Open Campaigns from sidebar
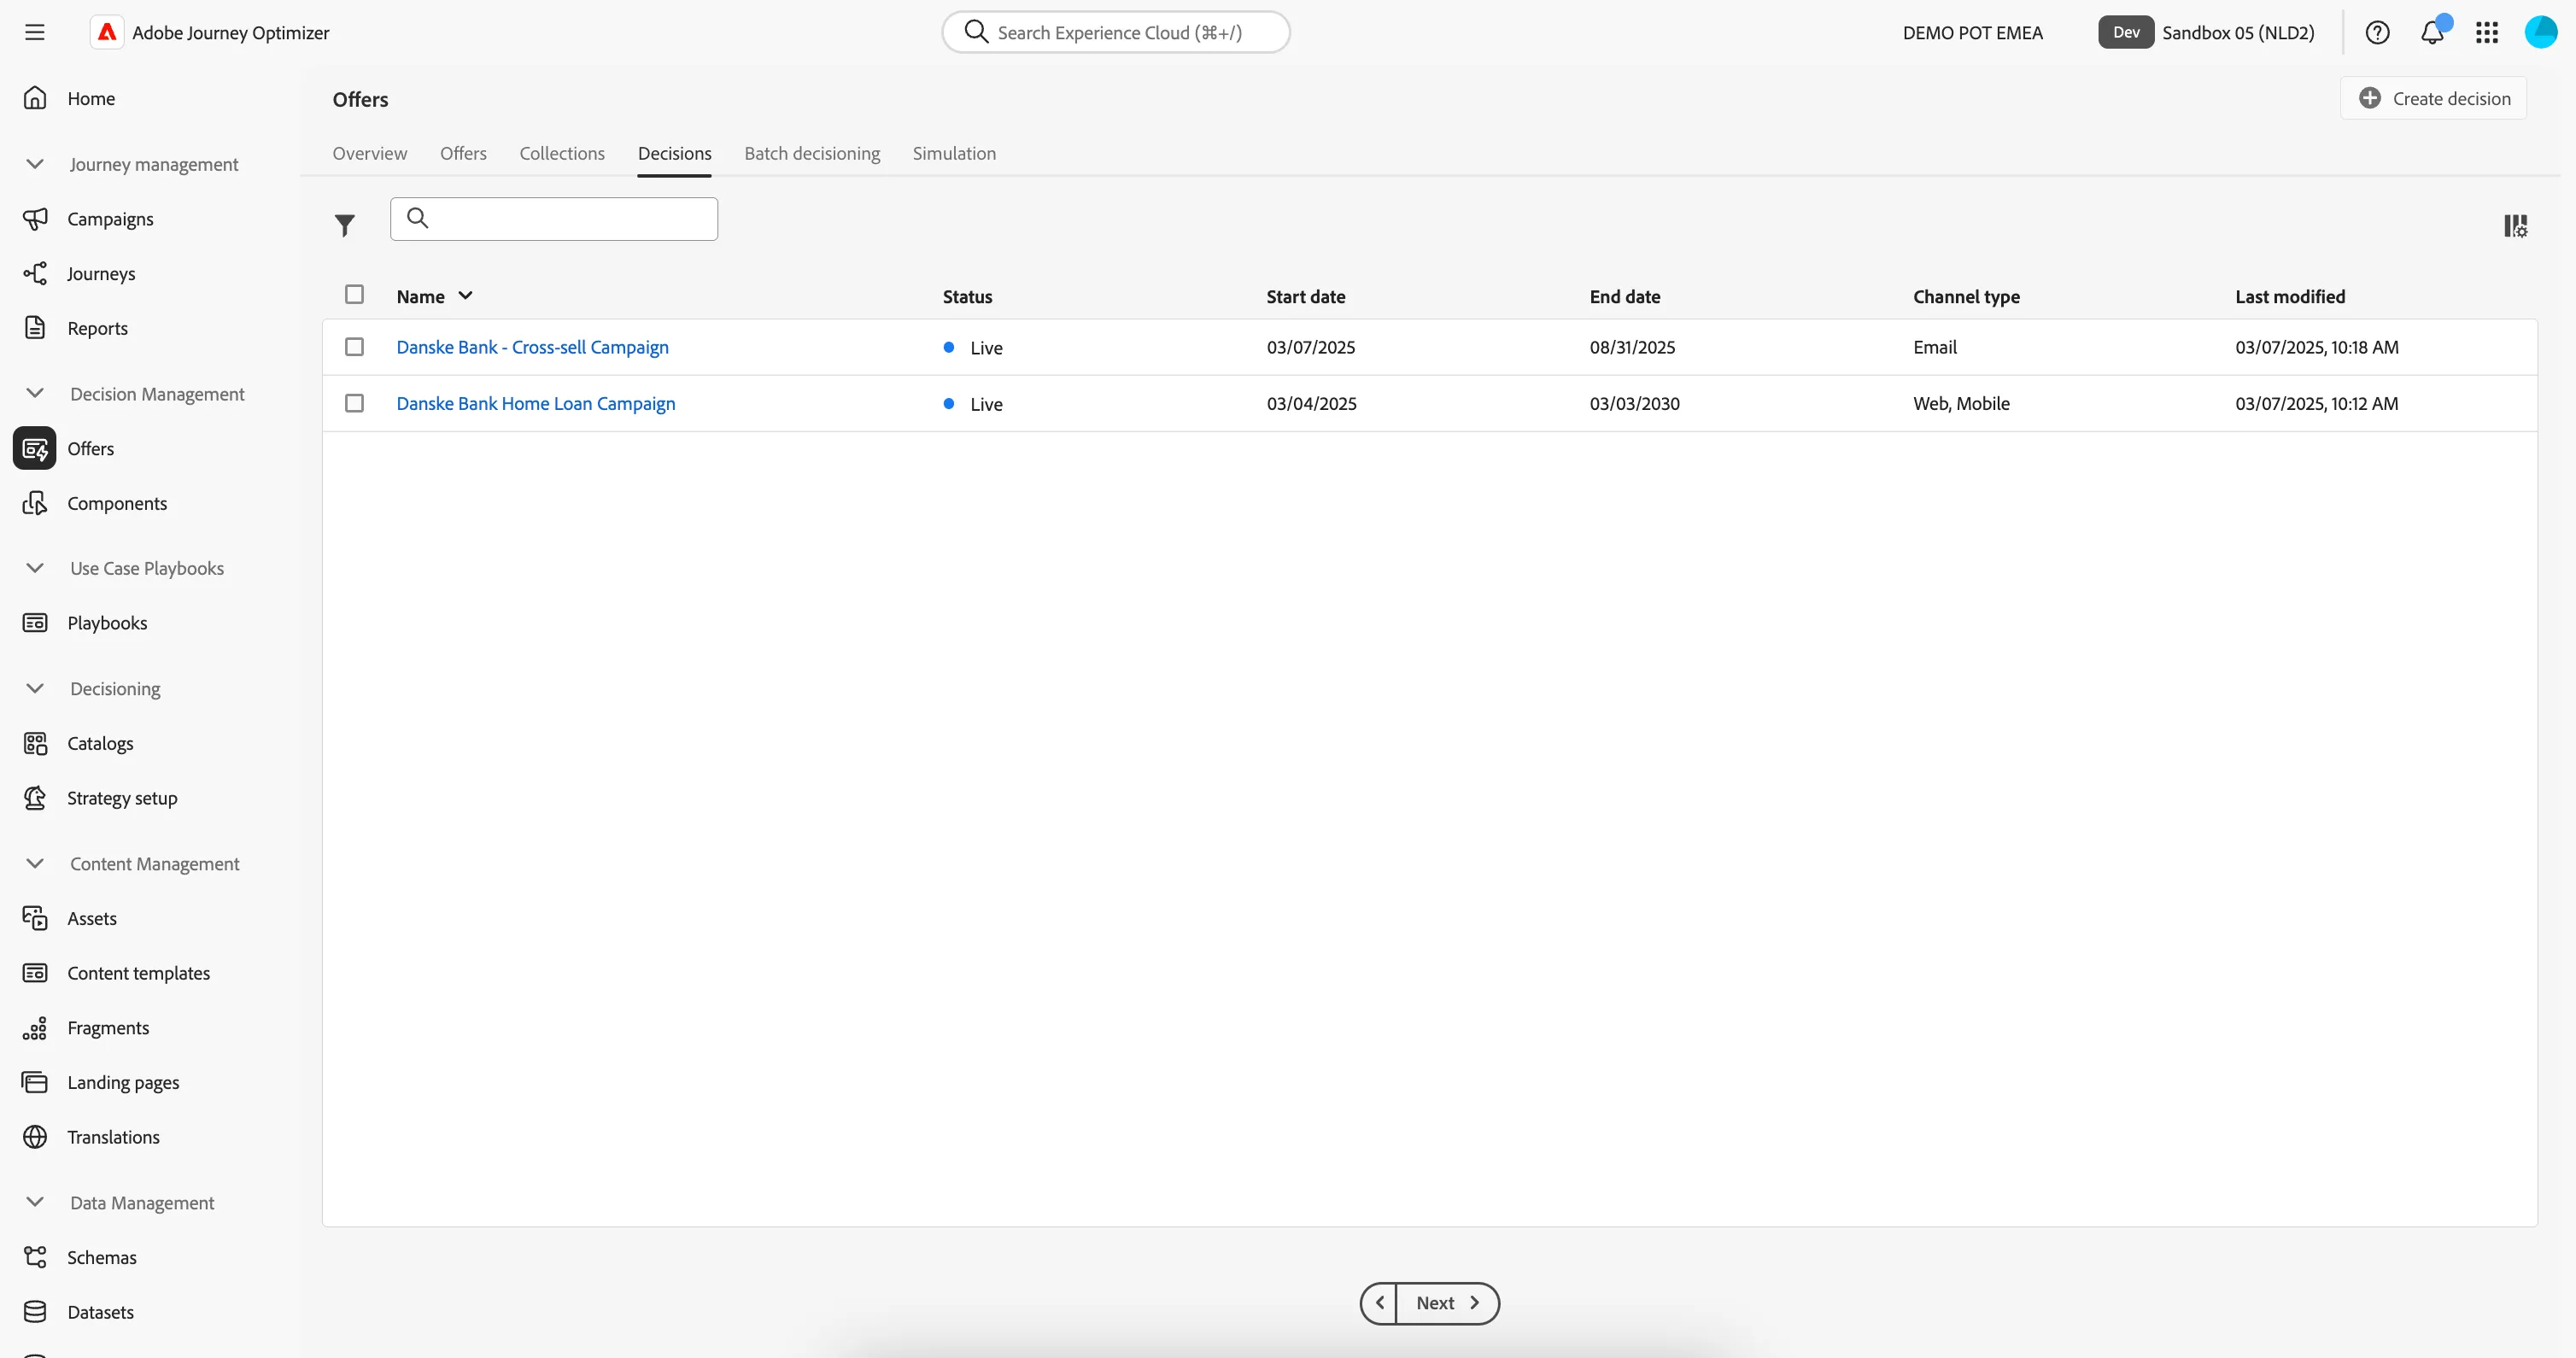The image size is (2576, 1358). tap(110, 218)
